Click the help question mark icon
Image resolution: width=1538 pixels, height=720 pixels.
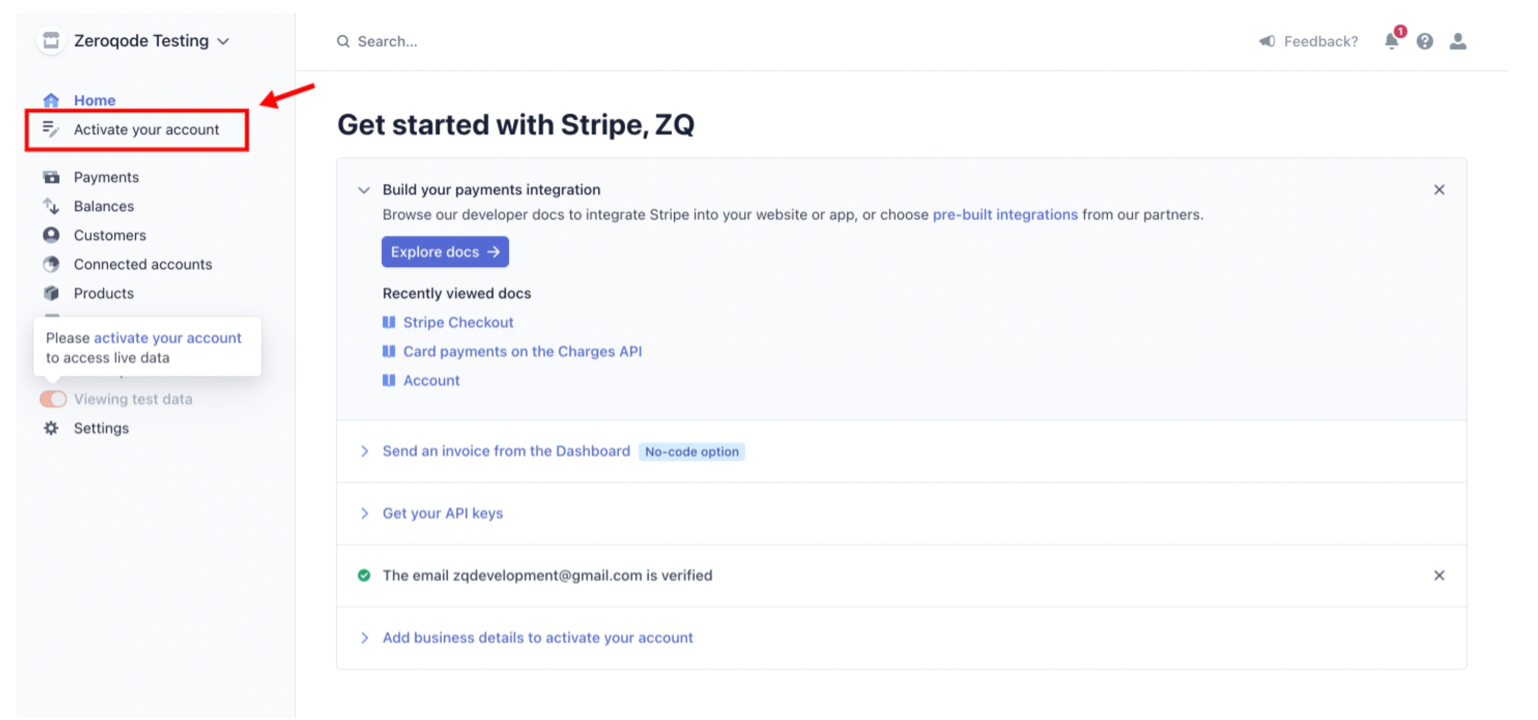[1425, 41]
